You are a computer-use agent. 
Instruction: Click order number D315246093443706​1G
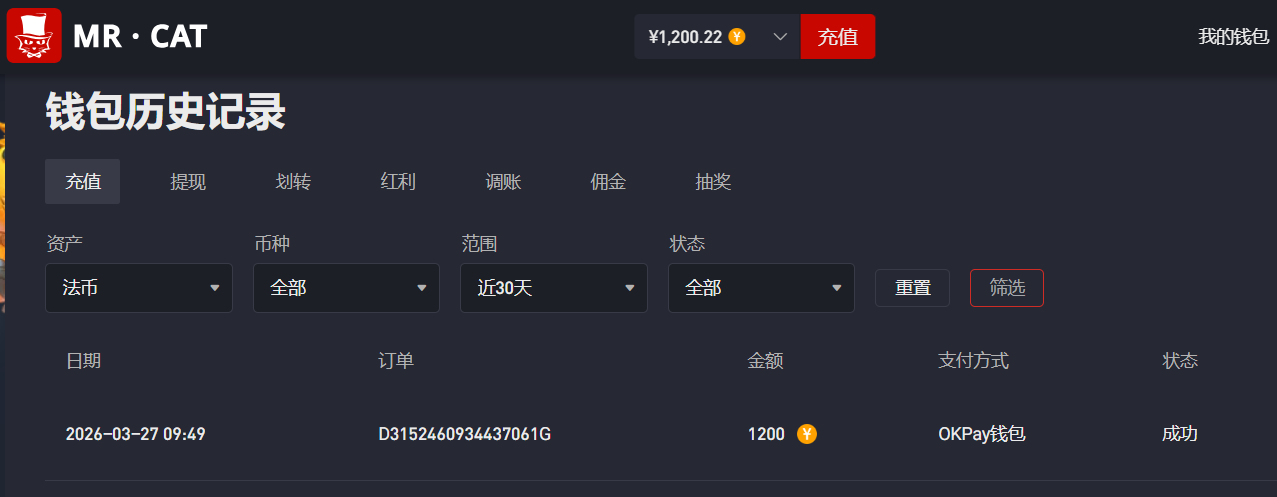click(464, 434)
